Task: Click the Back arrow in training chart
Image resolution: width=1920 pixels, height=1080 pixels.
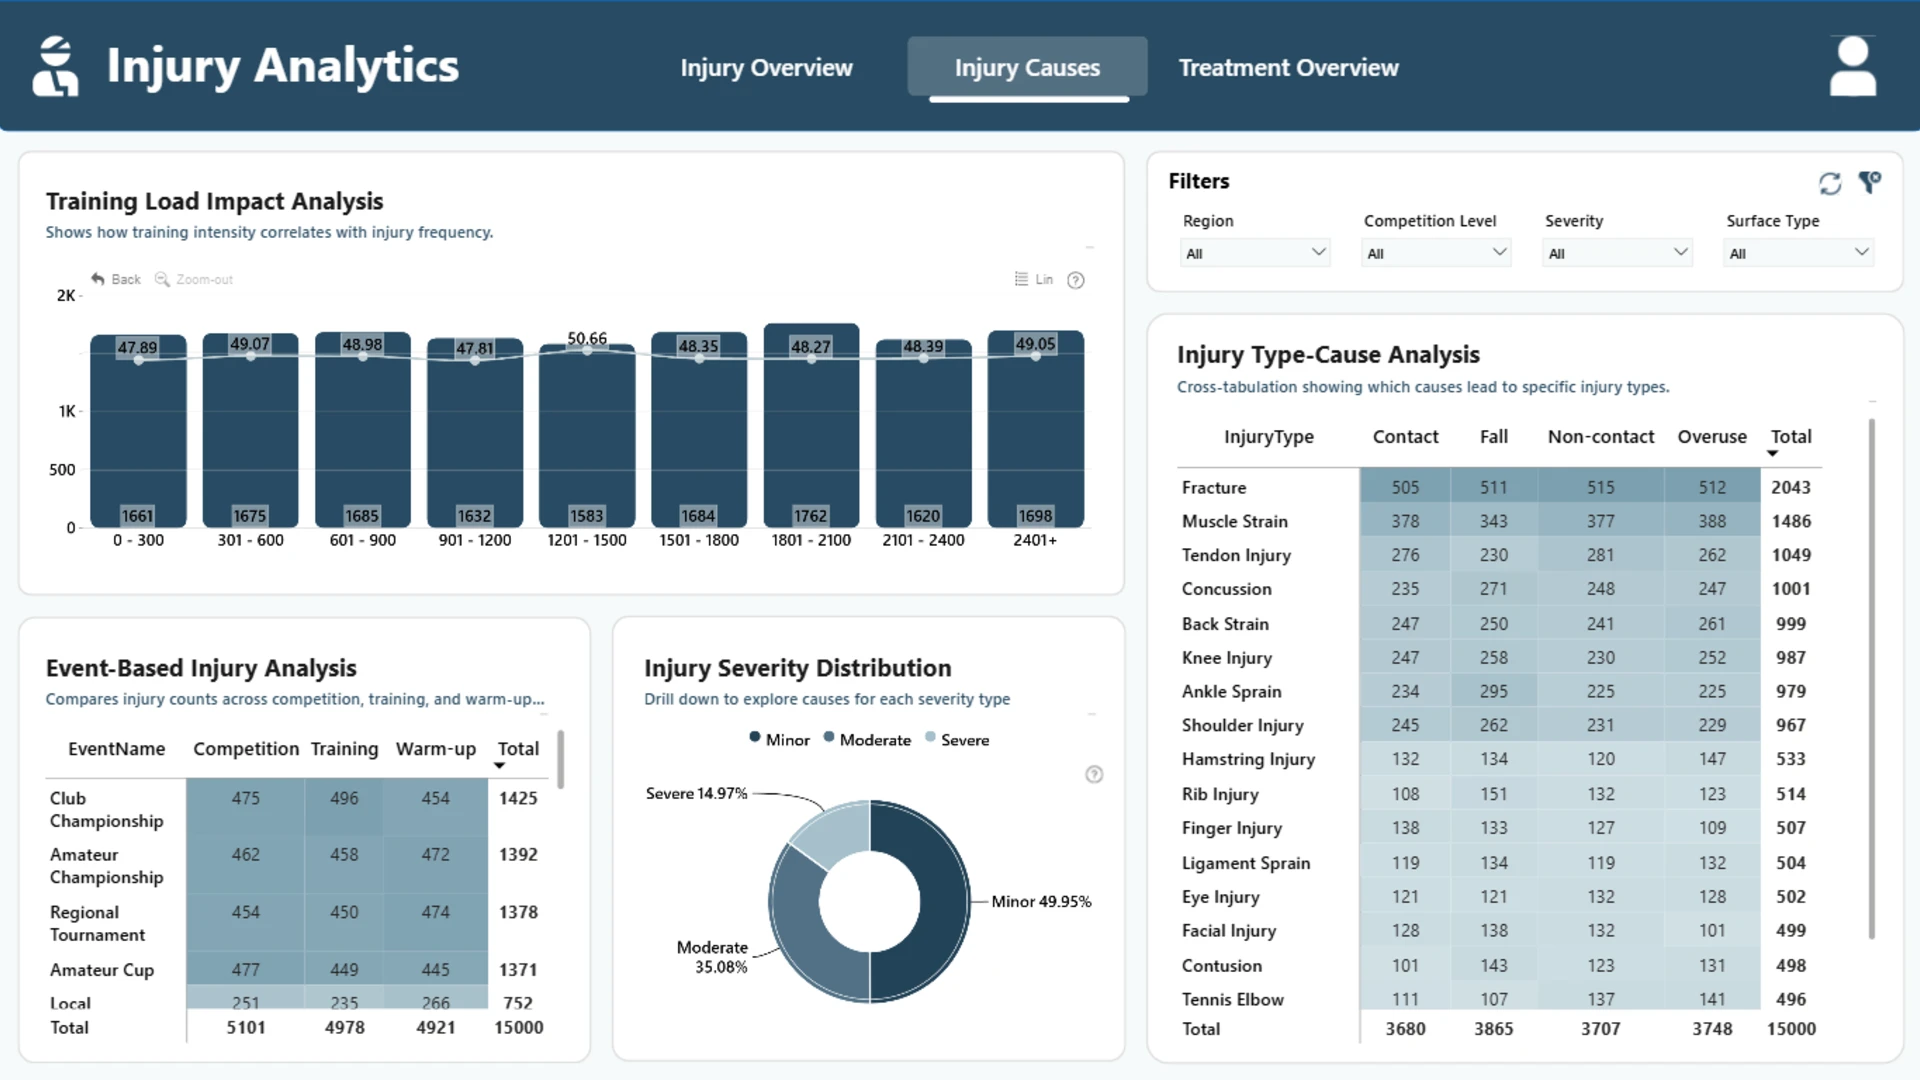Action: 98,279
